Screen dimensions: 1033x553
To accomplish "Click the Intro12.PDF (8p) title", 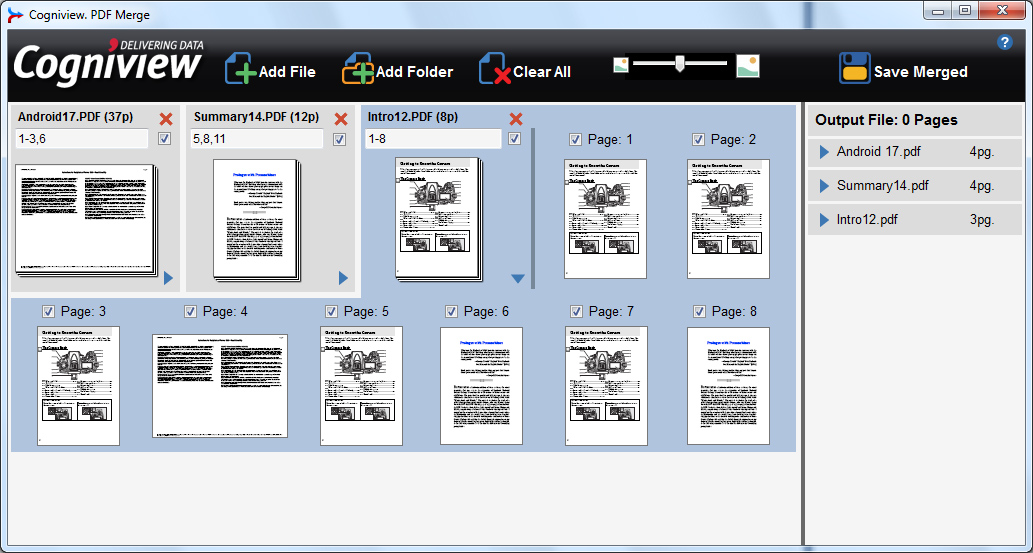I will tap(413, 117).
